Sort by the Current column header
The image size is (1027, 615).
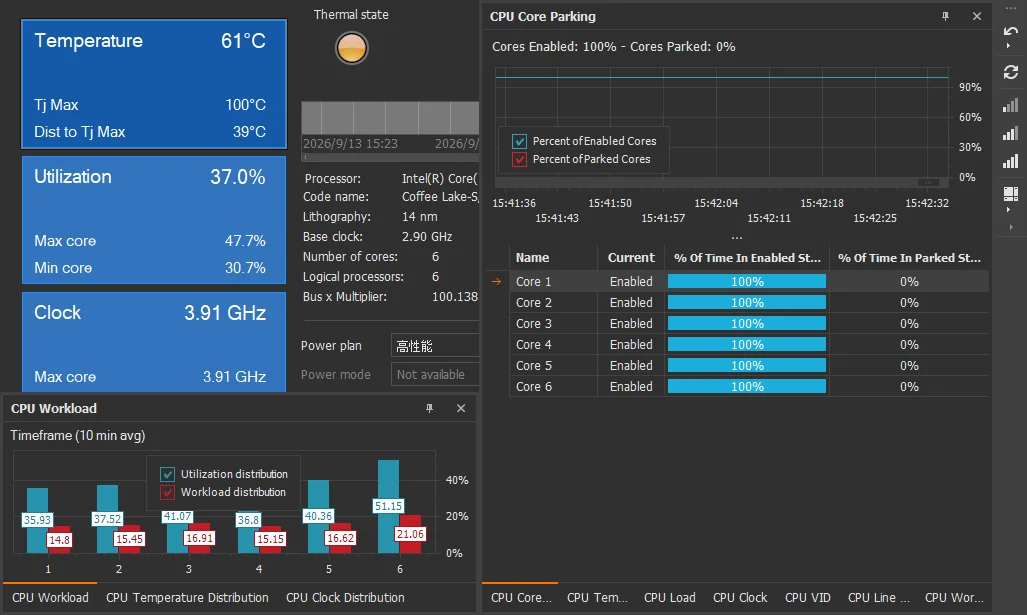coord(631,257)
